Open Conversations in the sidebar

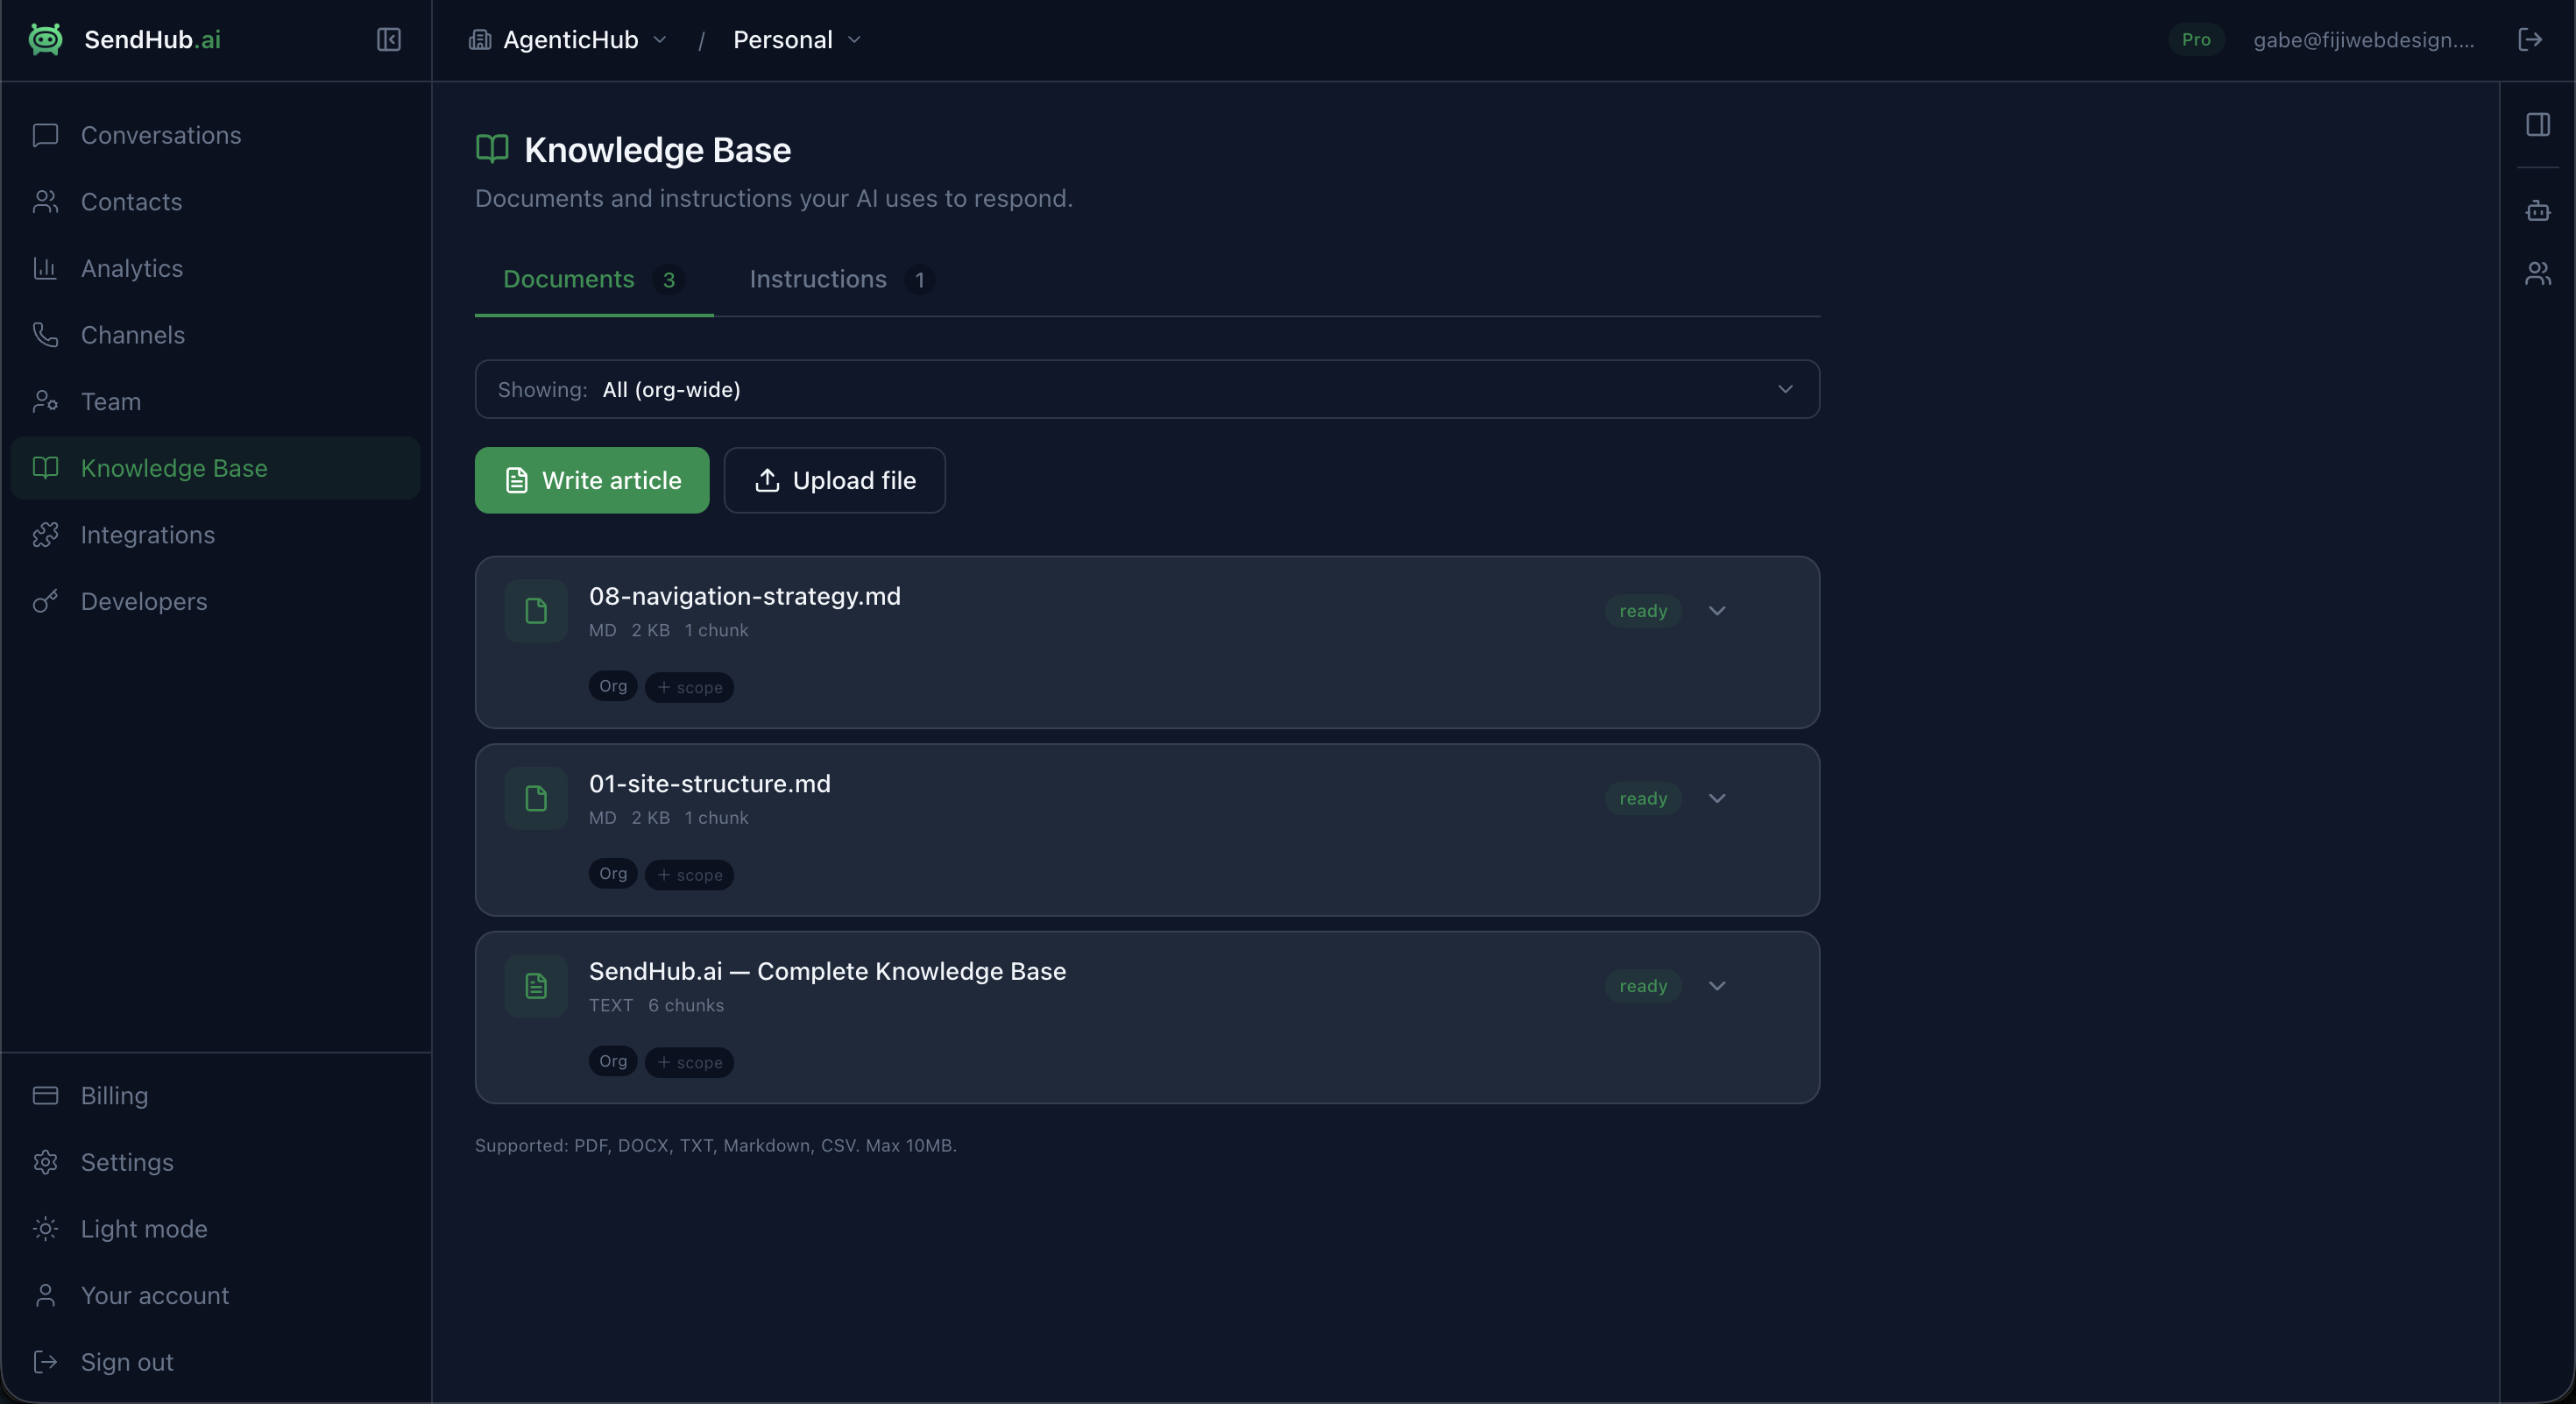(216, 135)
